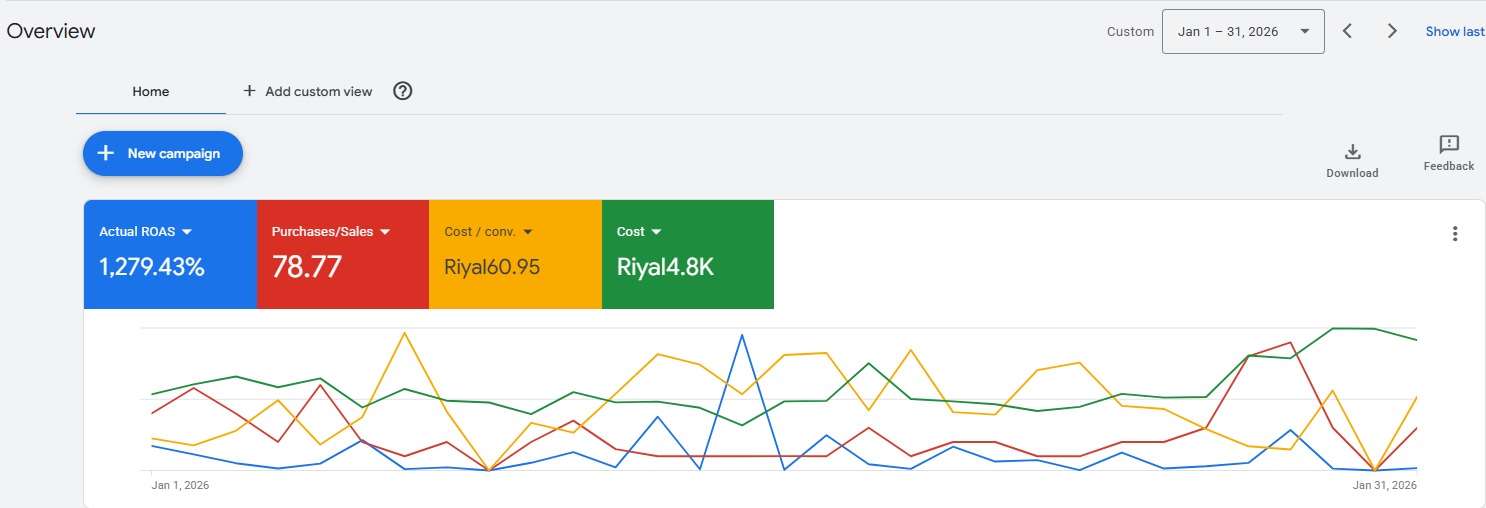Go to previous date range arrow
This screenshot has height=508, width=1486.
click(x=1347, y=31)
